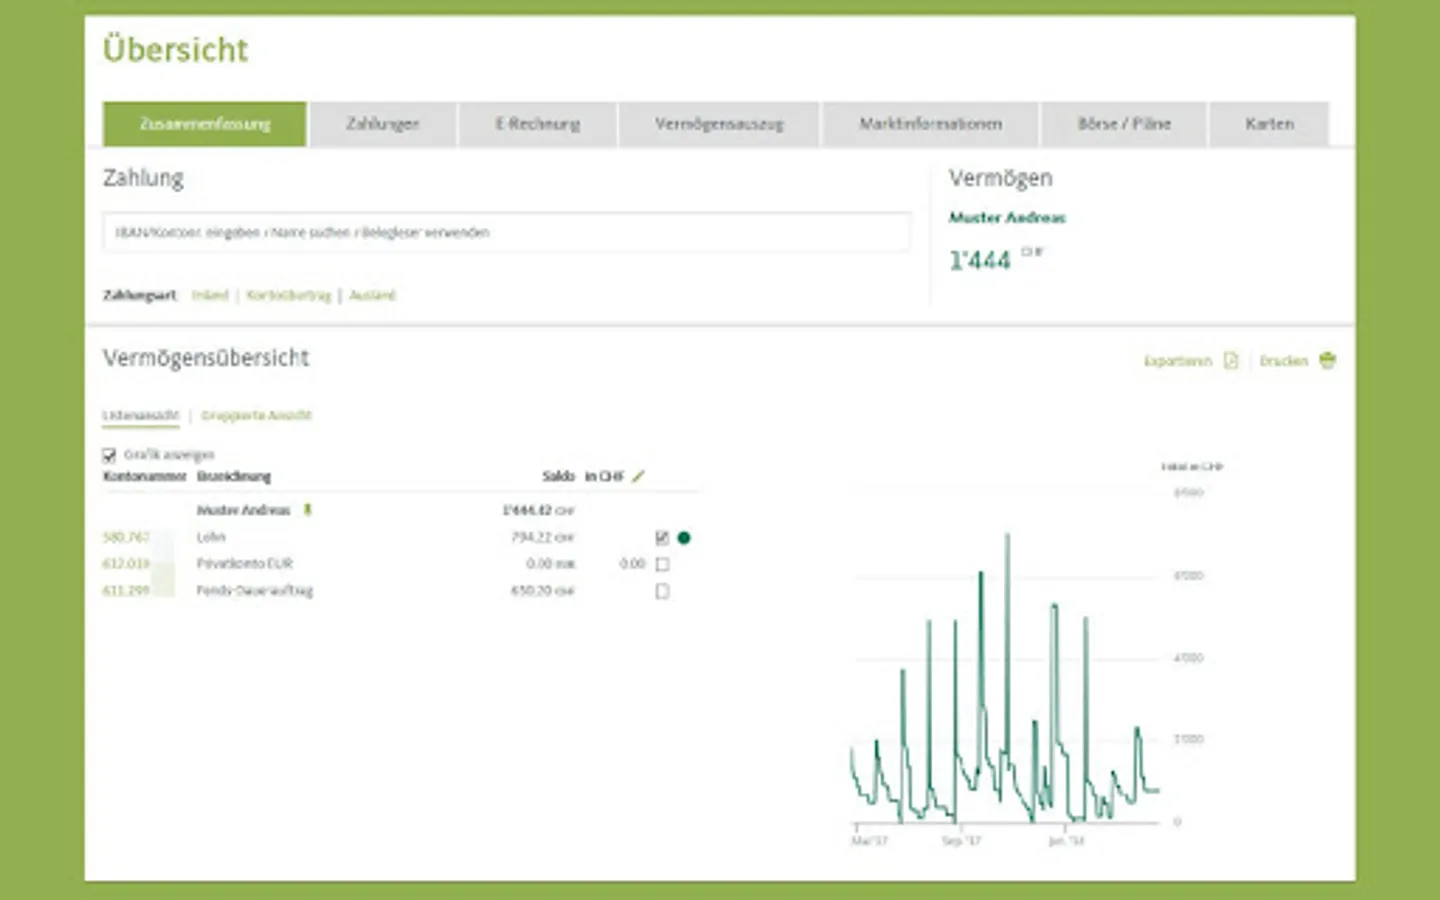Check the Privatkonto EUR graph checkbox
The height and width of the screenshot is (900, 1440).
(x=662, y=564)
